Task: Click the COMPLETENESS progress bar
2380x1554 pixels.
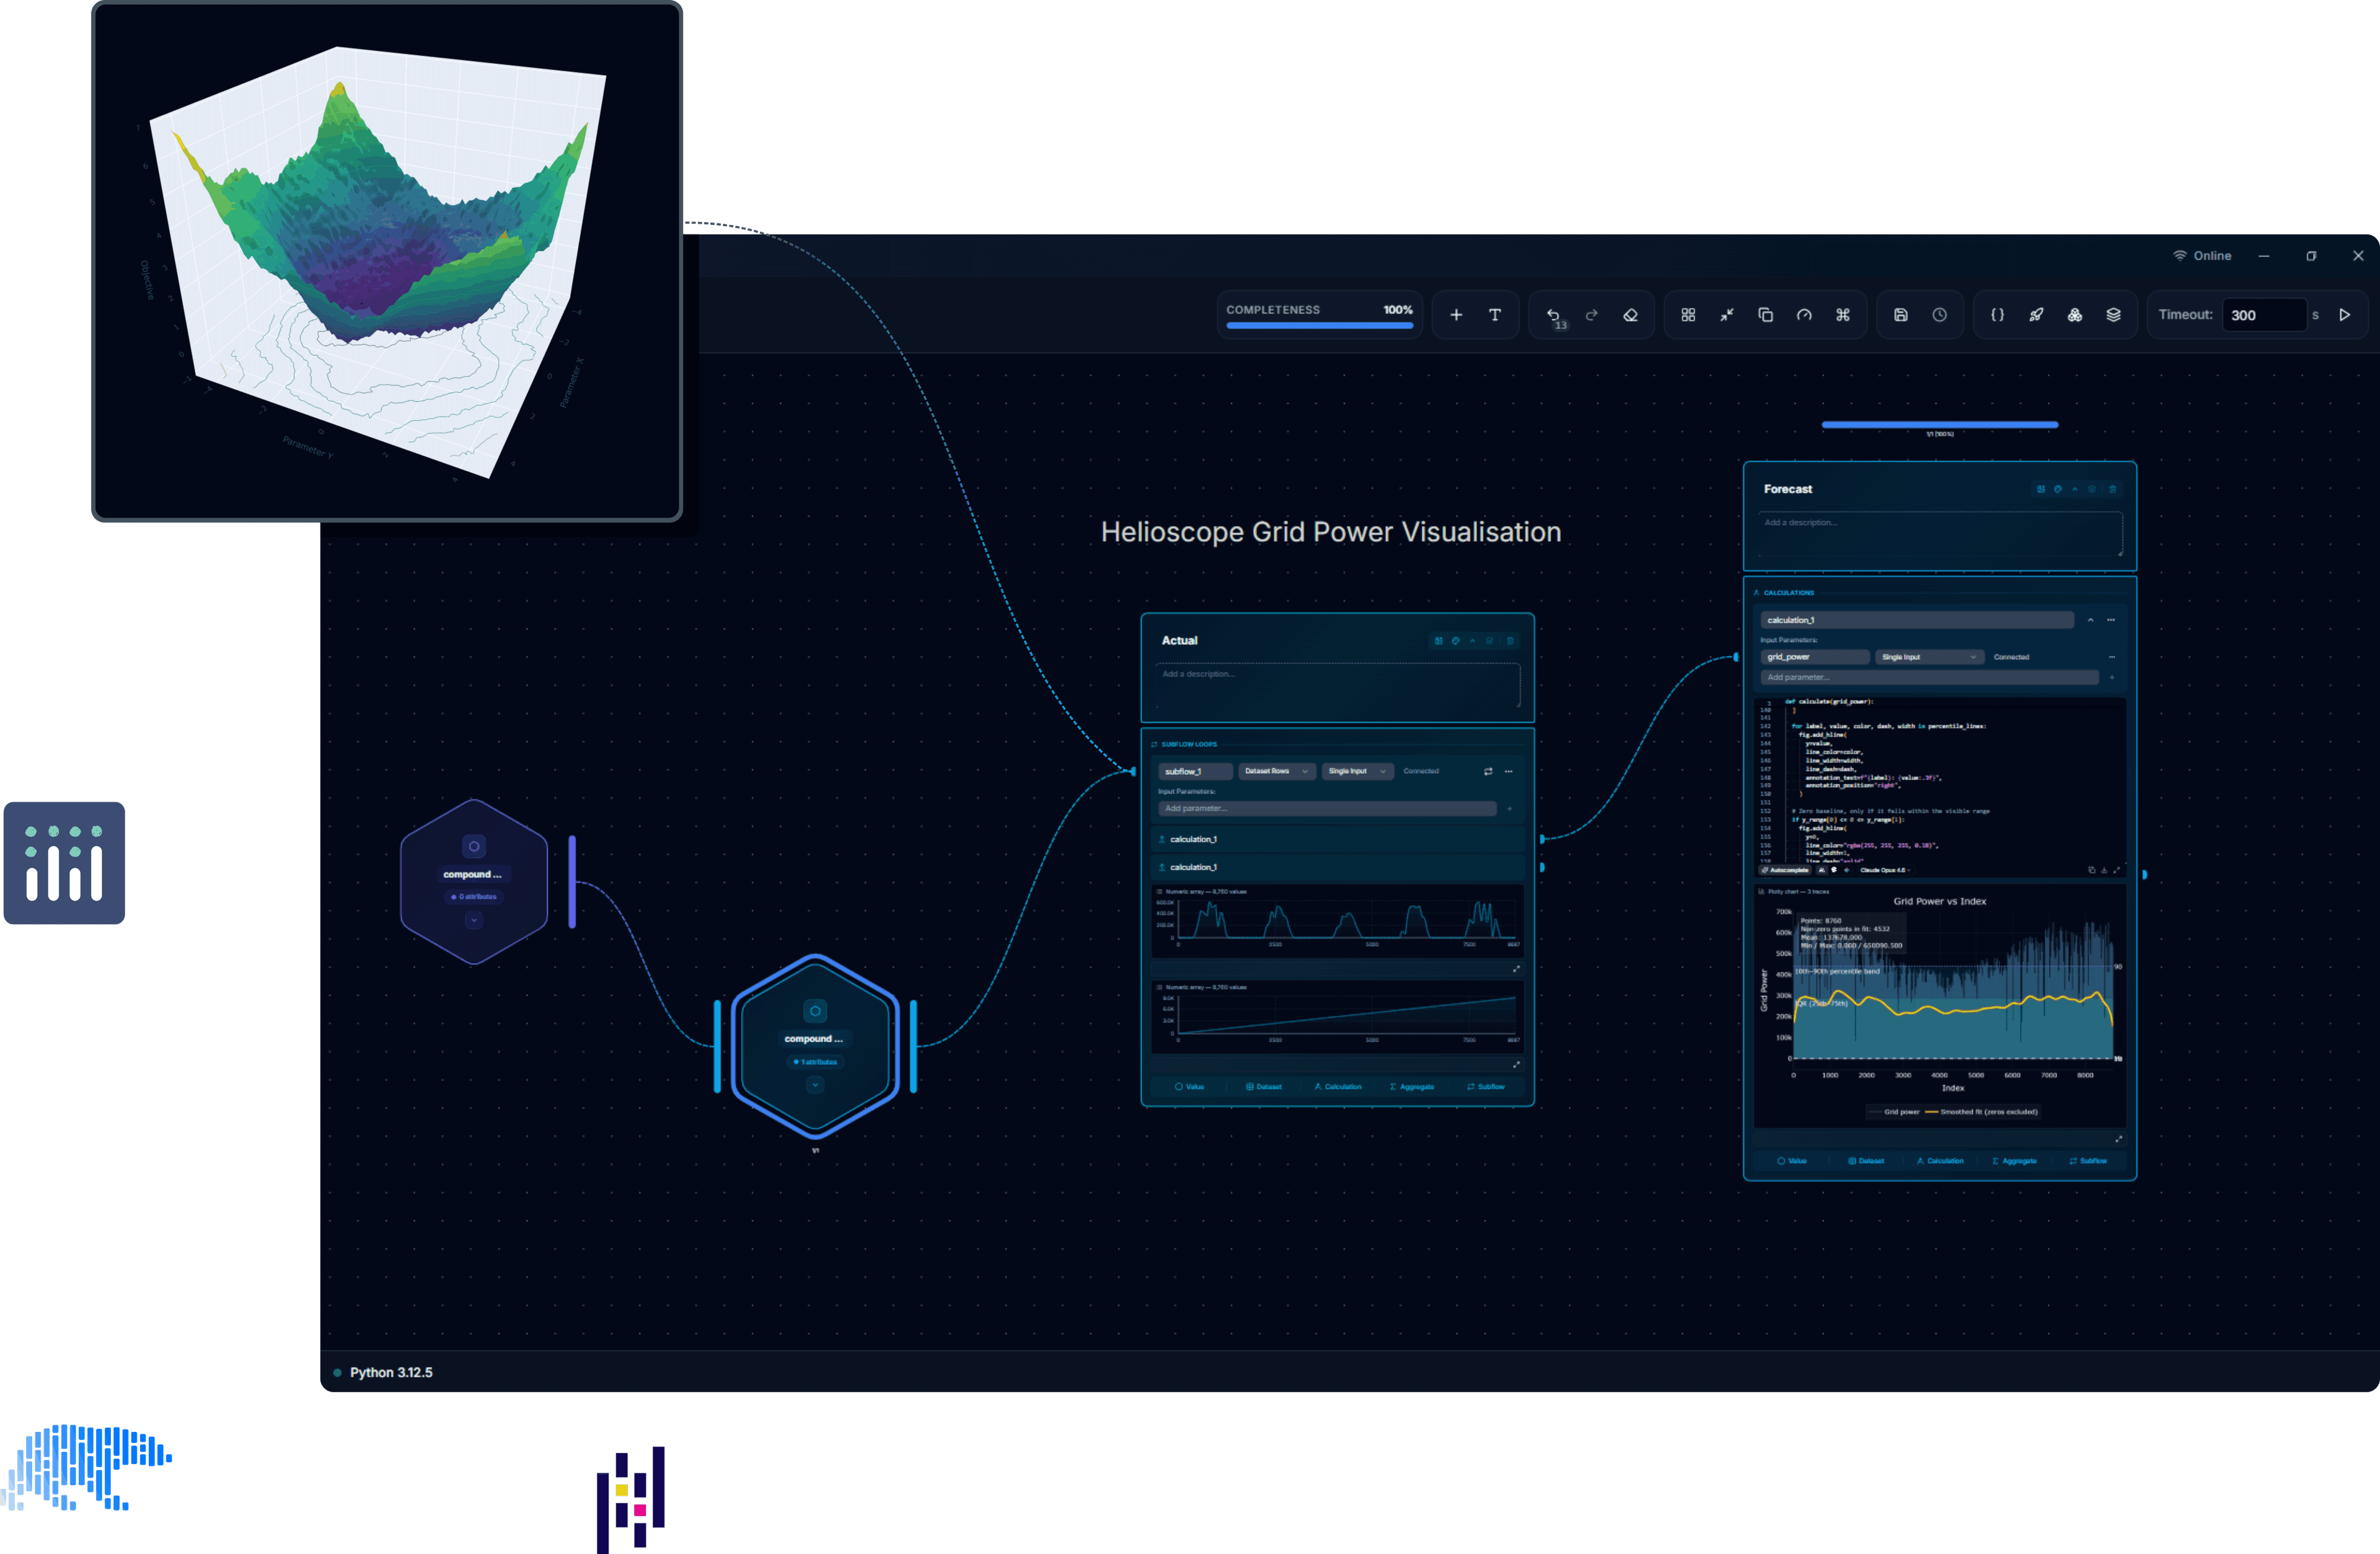Action: [1320, 325]
